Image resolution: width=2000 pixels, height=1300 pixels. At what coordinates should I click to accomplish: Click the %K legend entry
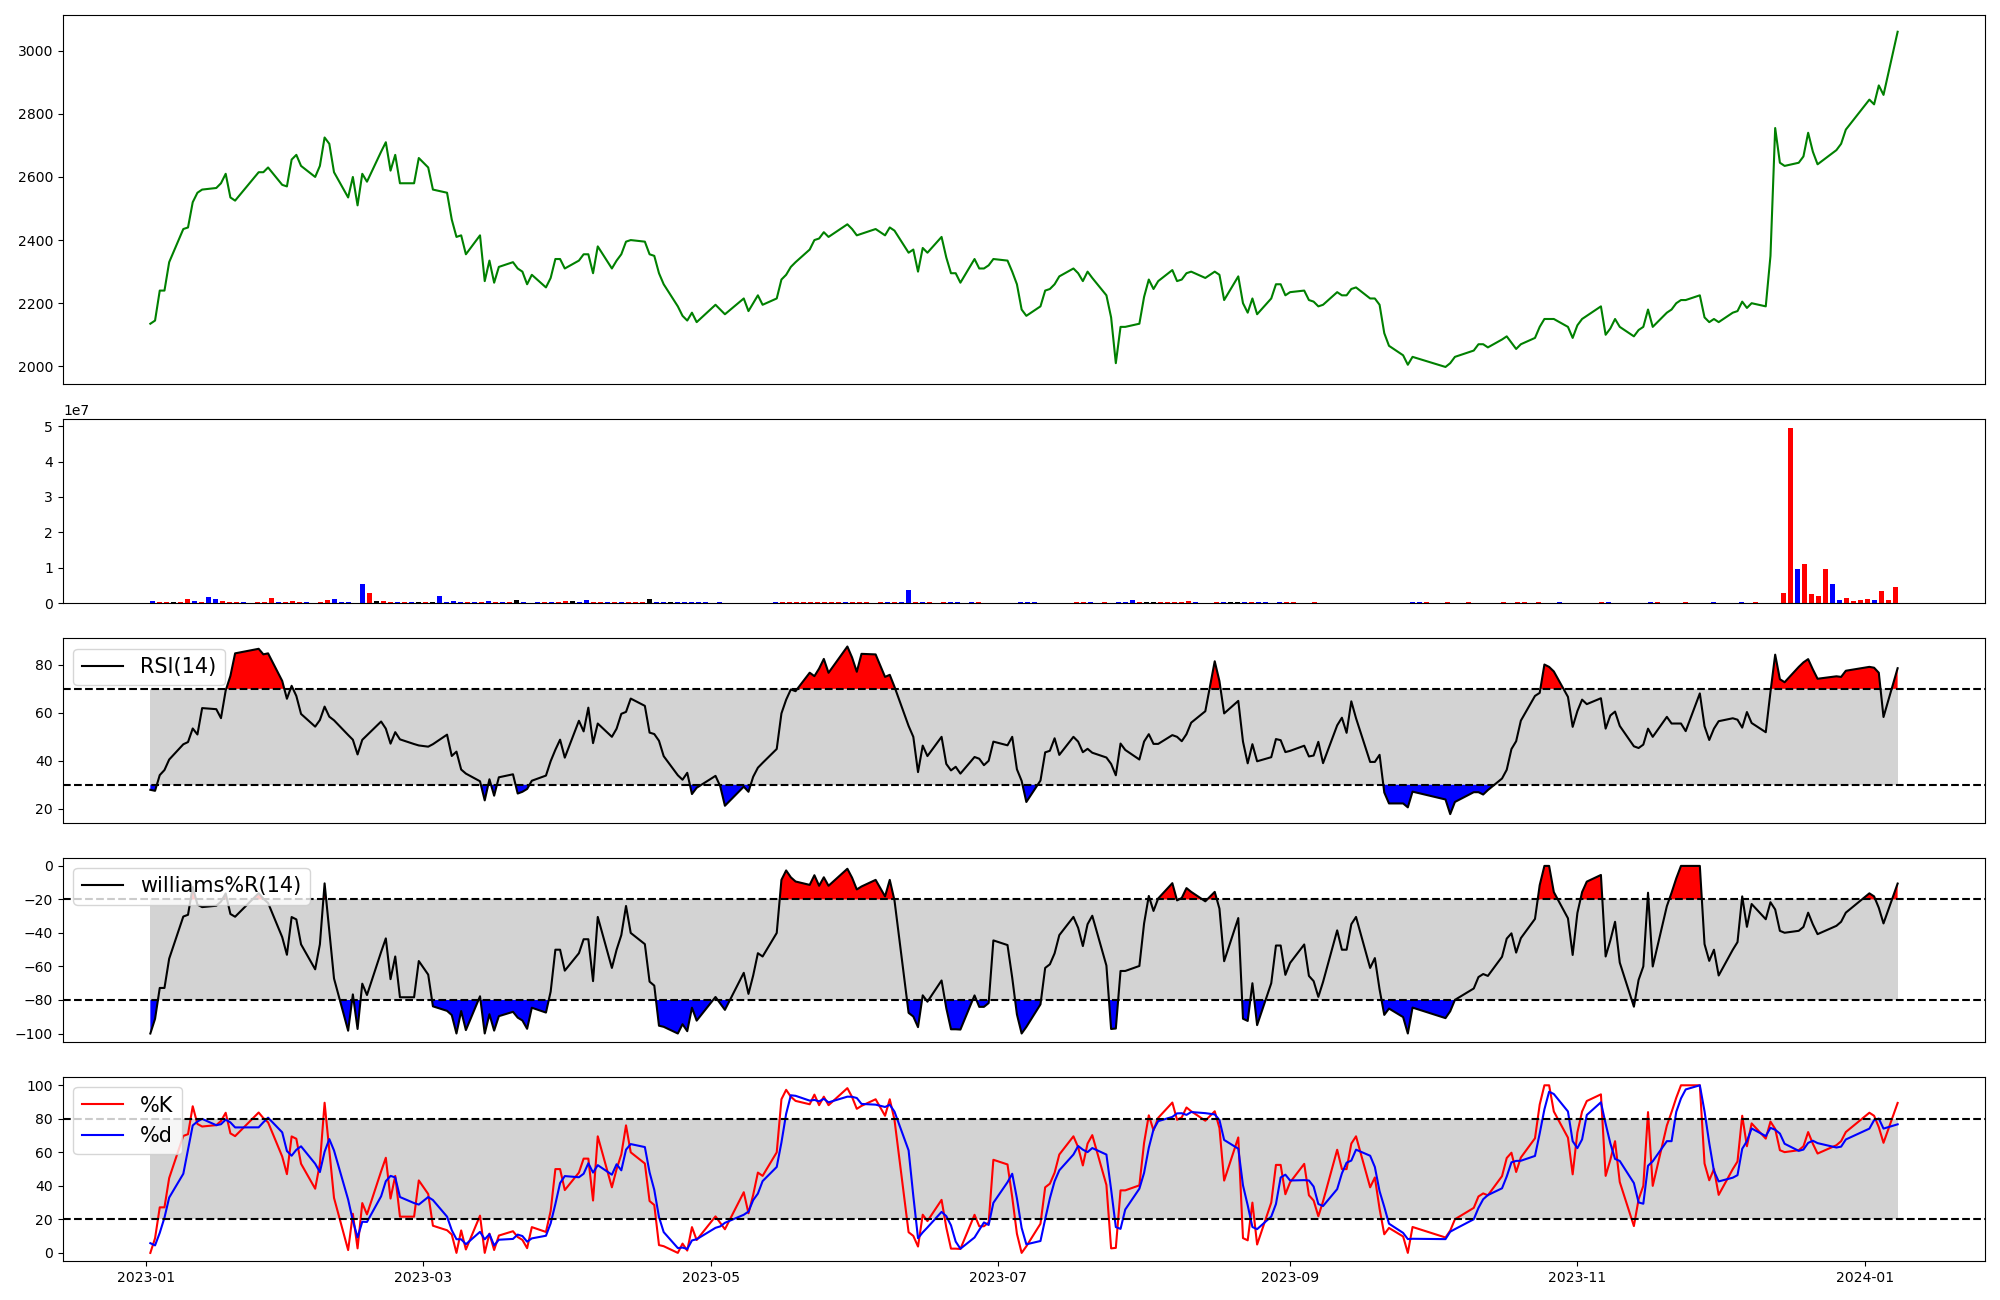coord(156,1105)
